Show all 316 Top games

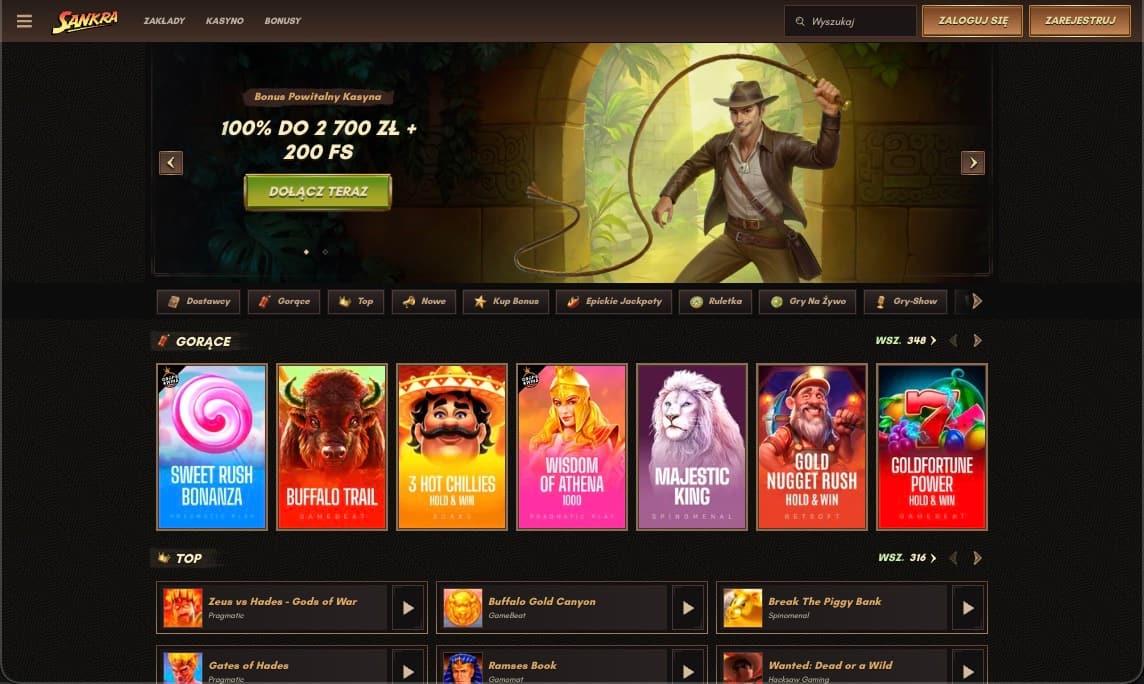[907, 558]
